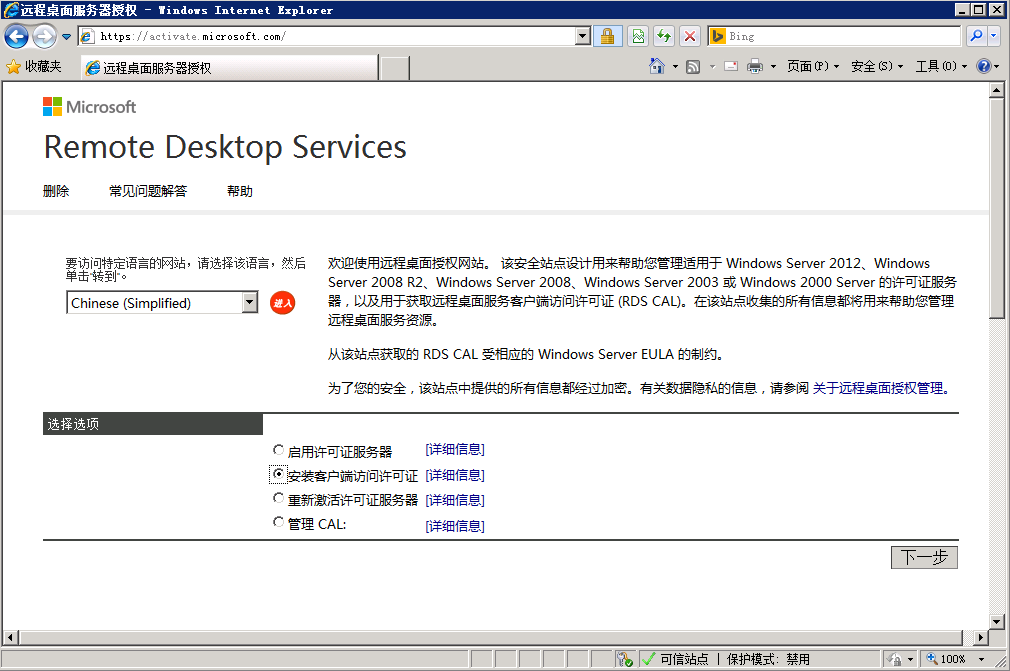The width and height of the screenshot is (1010, 671).
Task: Click the Home page icon
Action: 656,66
